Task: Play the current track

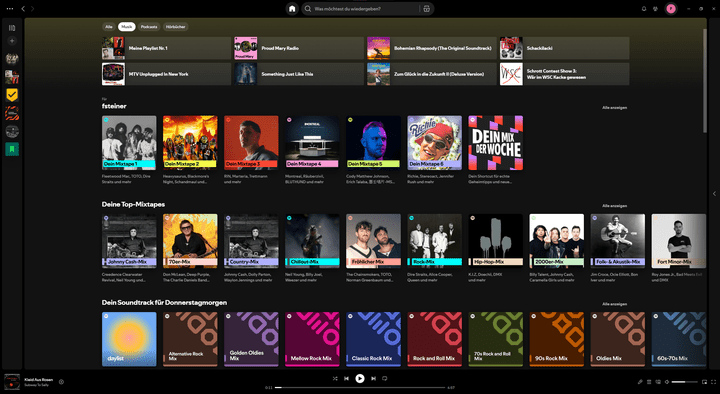Action: (360, 378)
